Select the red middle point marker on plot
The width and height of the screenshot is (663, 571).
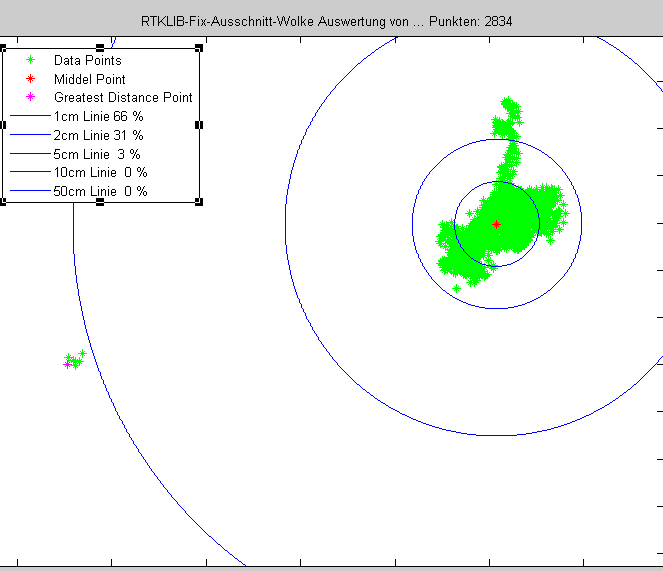(496, 224)
